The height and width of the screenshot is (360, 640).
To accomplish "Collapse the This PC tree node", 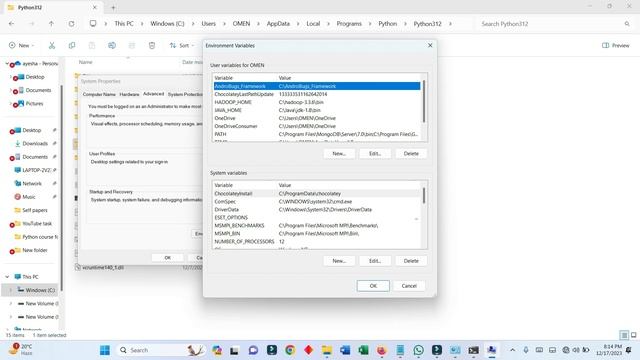I will pyautogui.click(x=7, y=277).
